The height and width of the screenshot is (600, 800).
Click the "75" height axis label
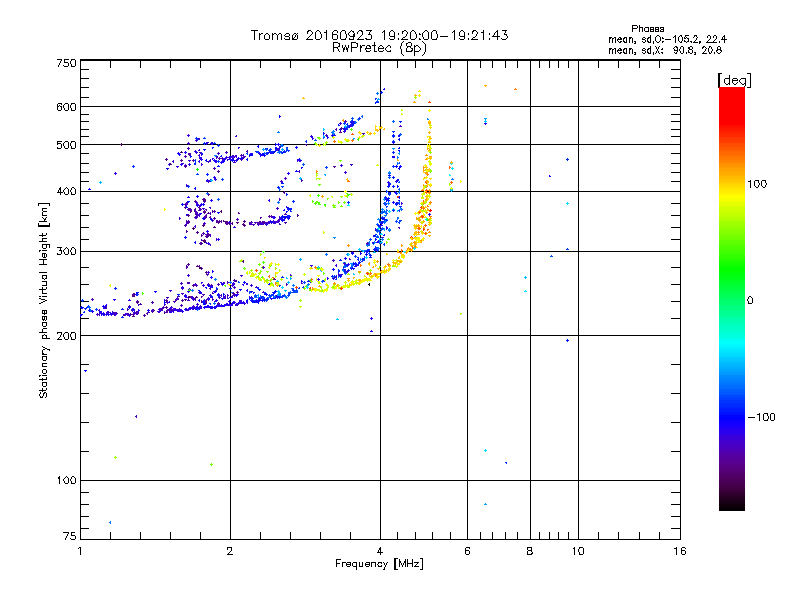pos(70,536)
